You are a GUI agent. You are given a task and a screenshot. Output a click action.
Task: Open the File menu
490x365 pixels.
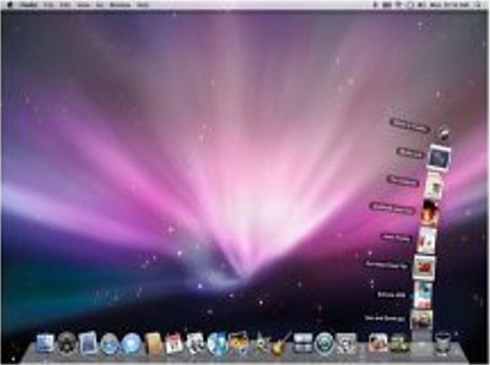(x=49, y=5)
